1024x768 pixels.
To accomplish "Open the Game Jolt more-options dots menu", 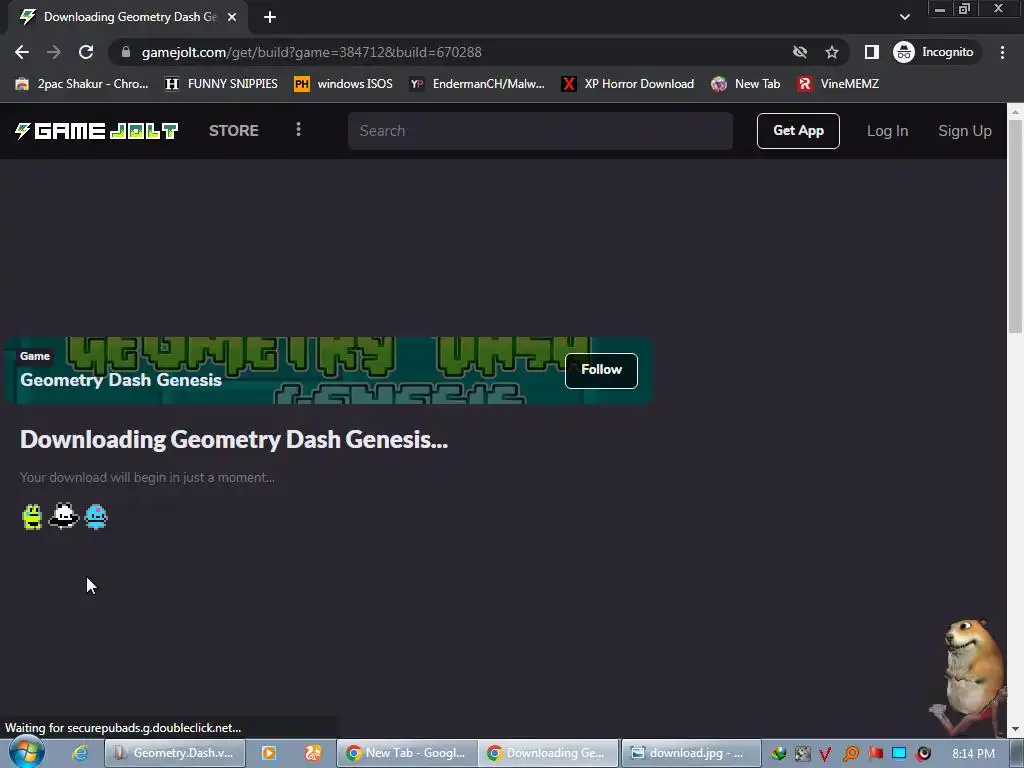I will 298,129.
